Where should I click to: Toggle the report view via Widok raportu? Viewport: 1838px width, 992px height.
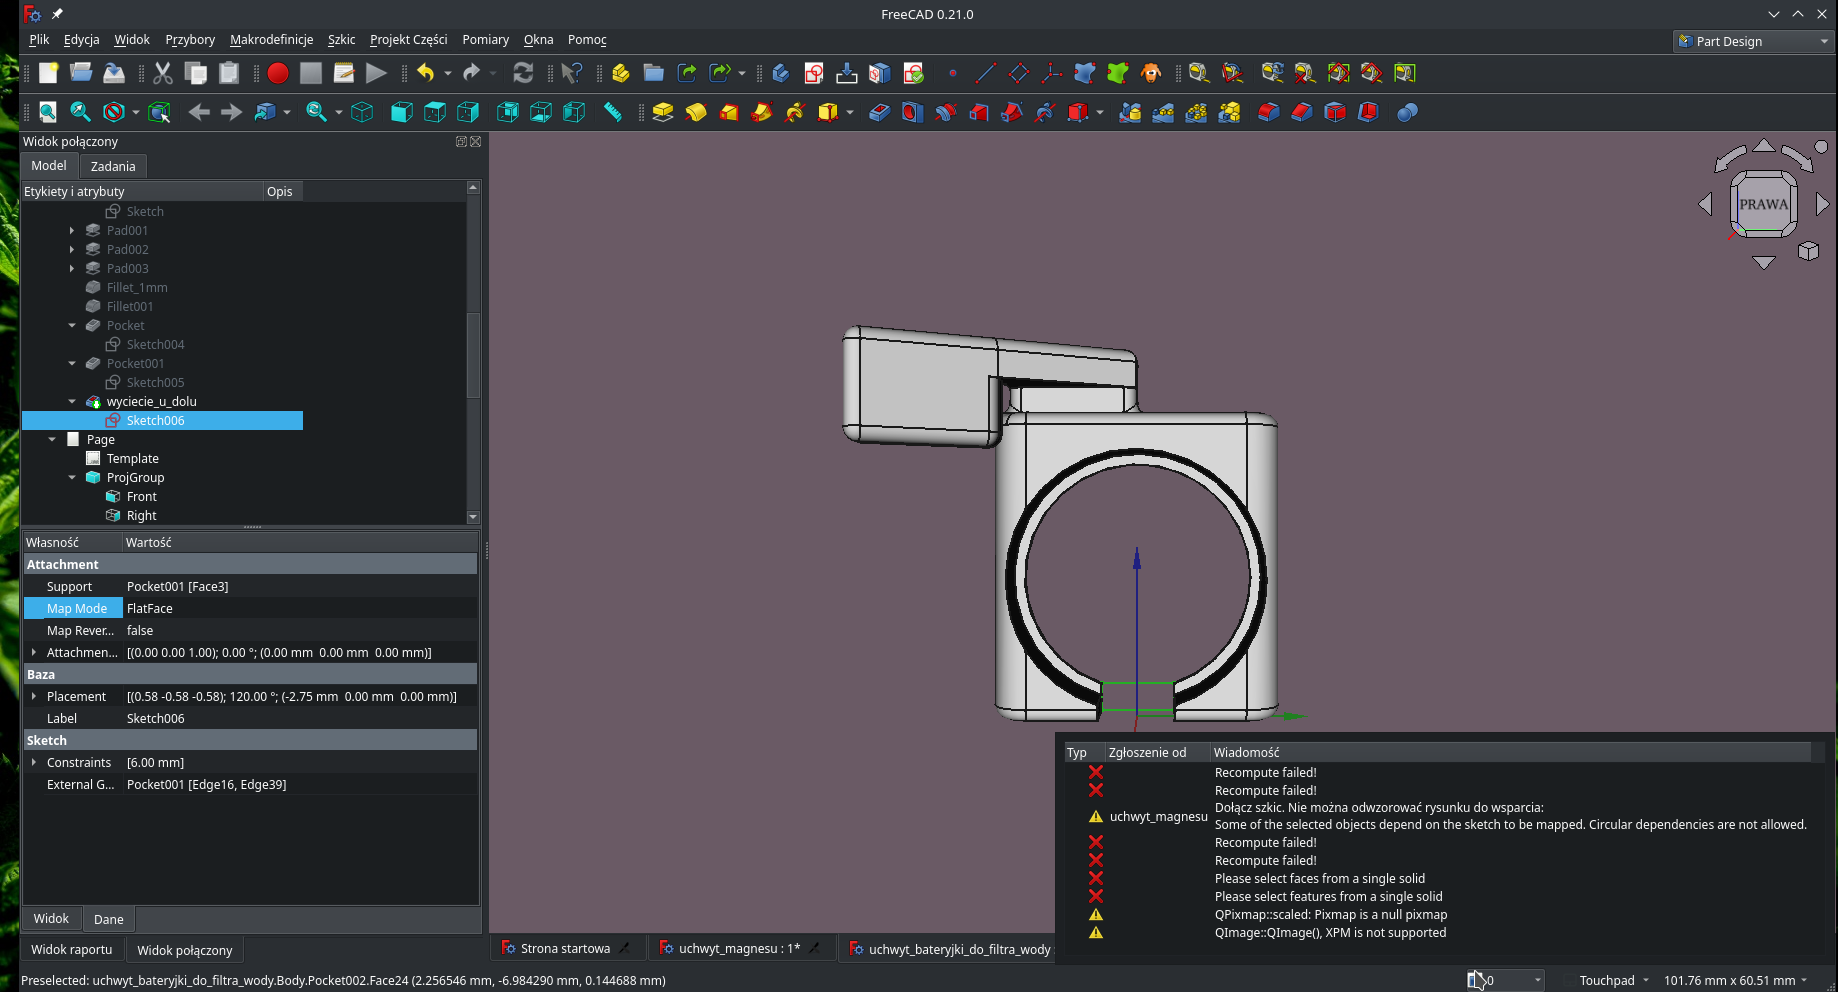tap(71, 949)
